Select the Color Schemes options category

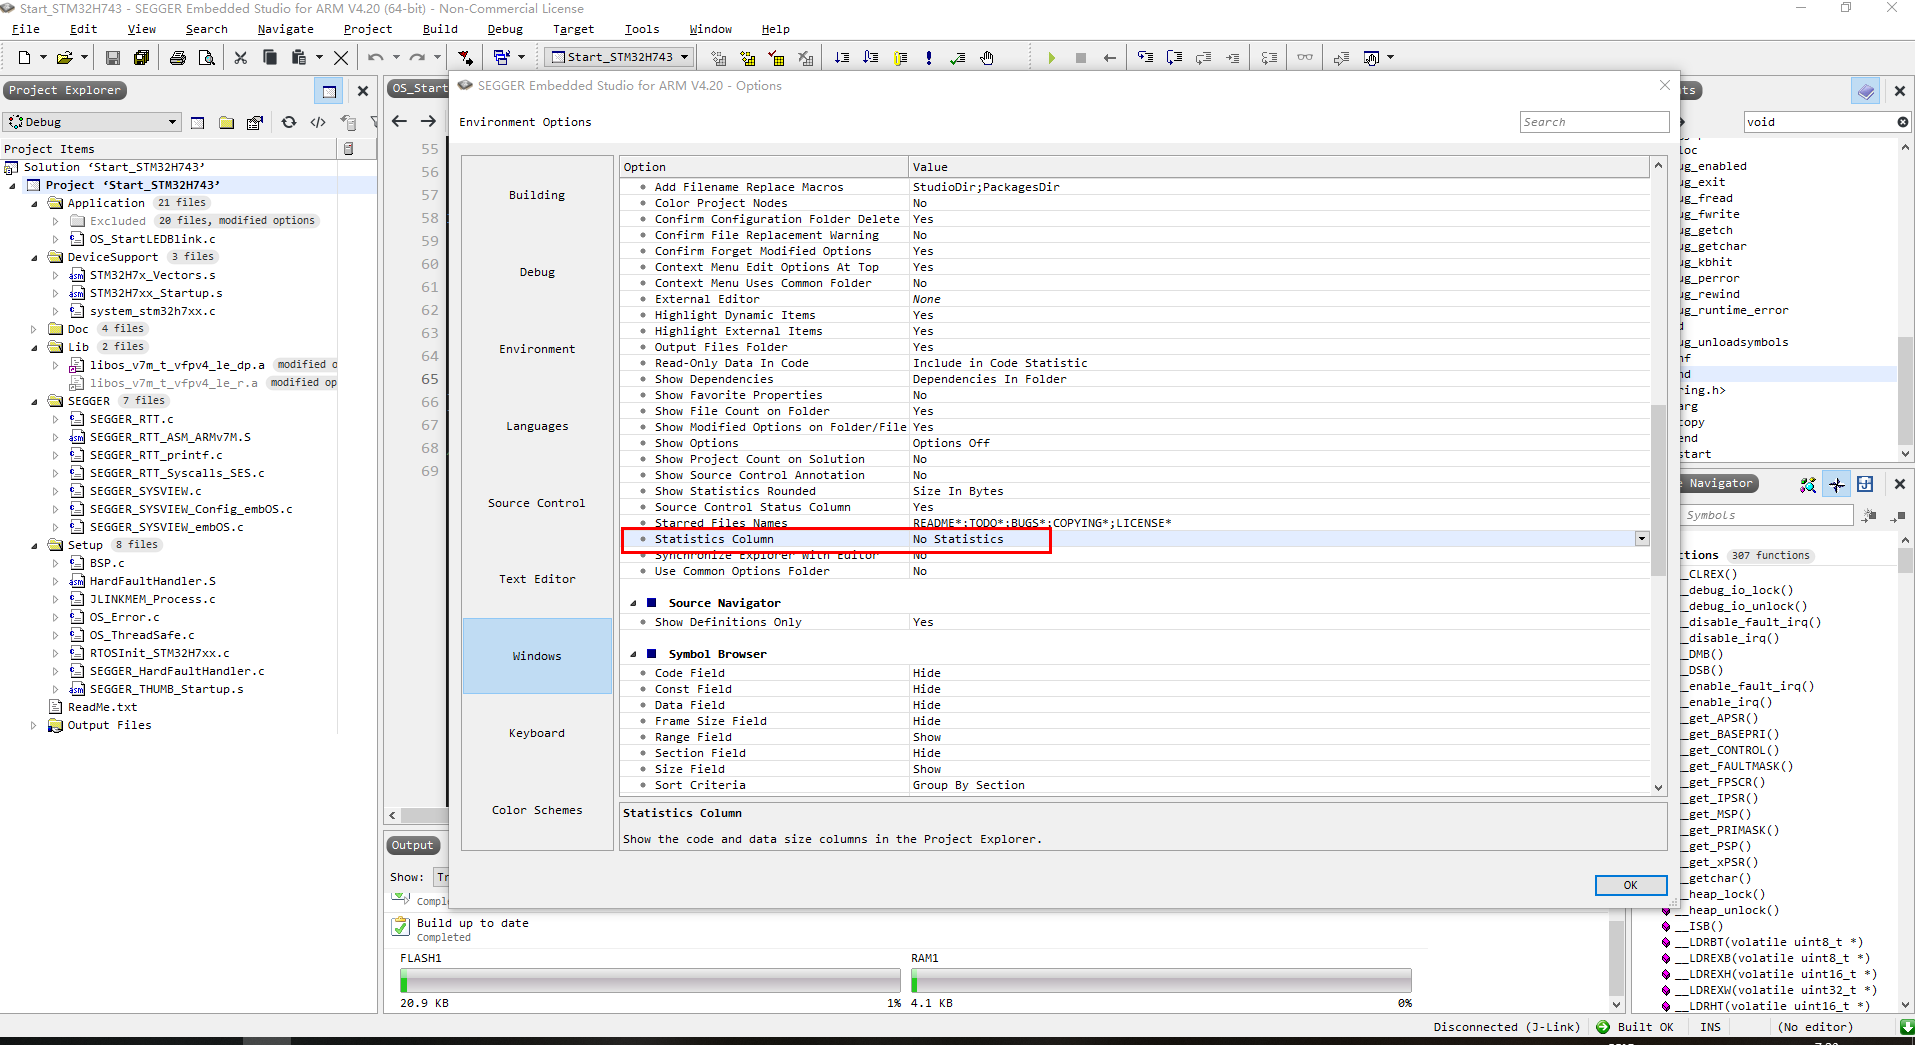click(x=537, y=810)
